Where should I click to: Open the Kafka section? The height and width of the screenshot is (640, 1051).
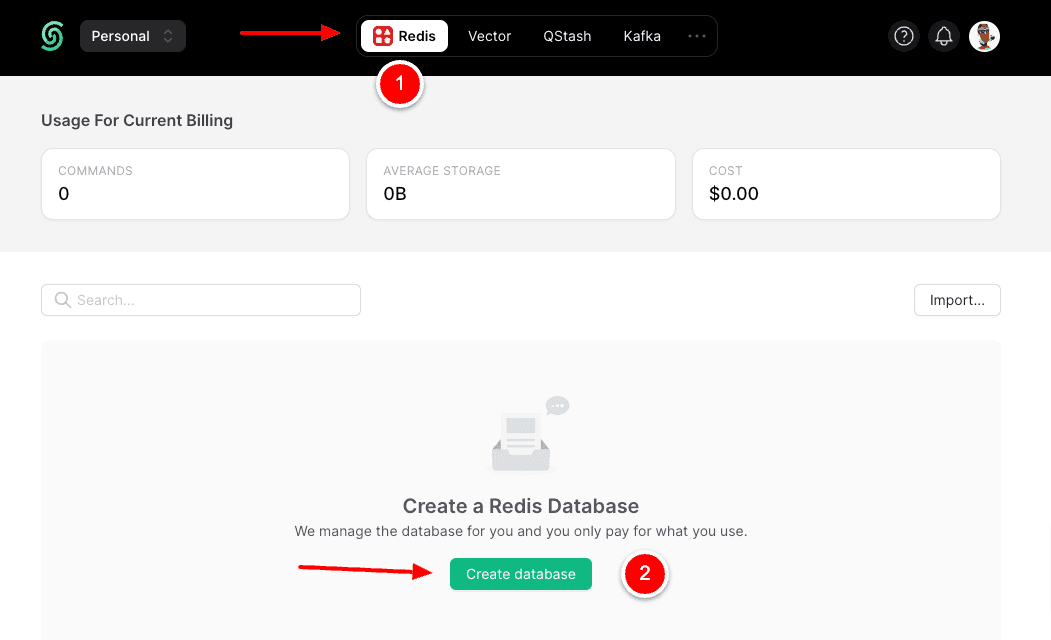pos(641,36)
